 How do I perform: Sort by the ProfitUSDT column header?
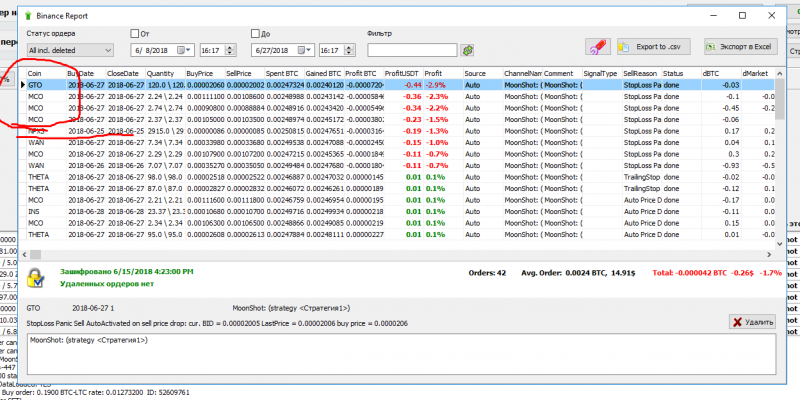tap(402, 74)
